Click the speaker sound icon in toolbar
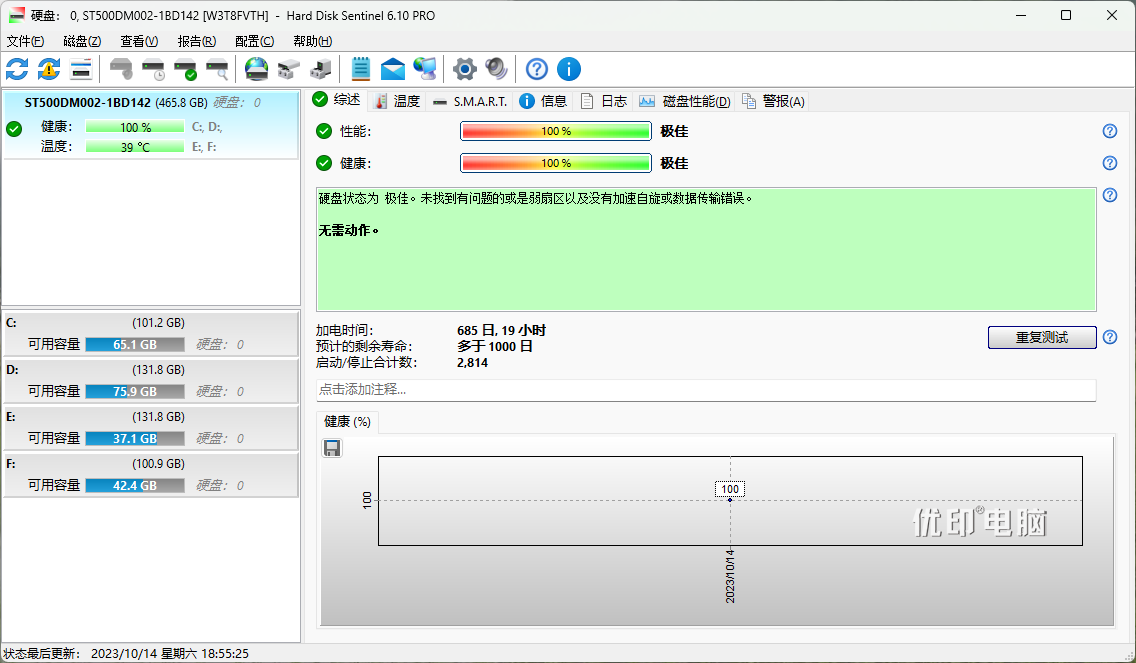 tap(496, 70)
